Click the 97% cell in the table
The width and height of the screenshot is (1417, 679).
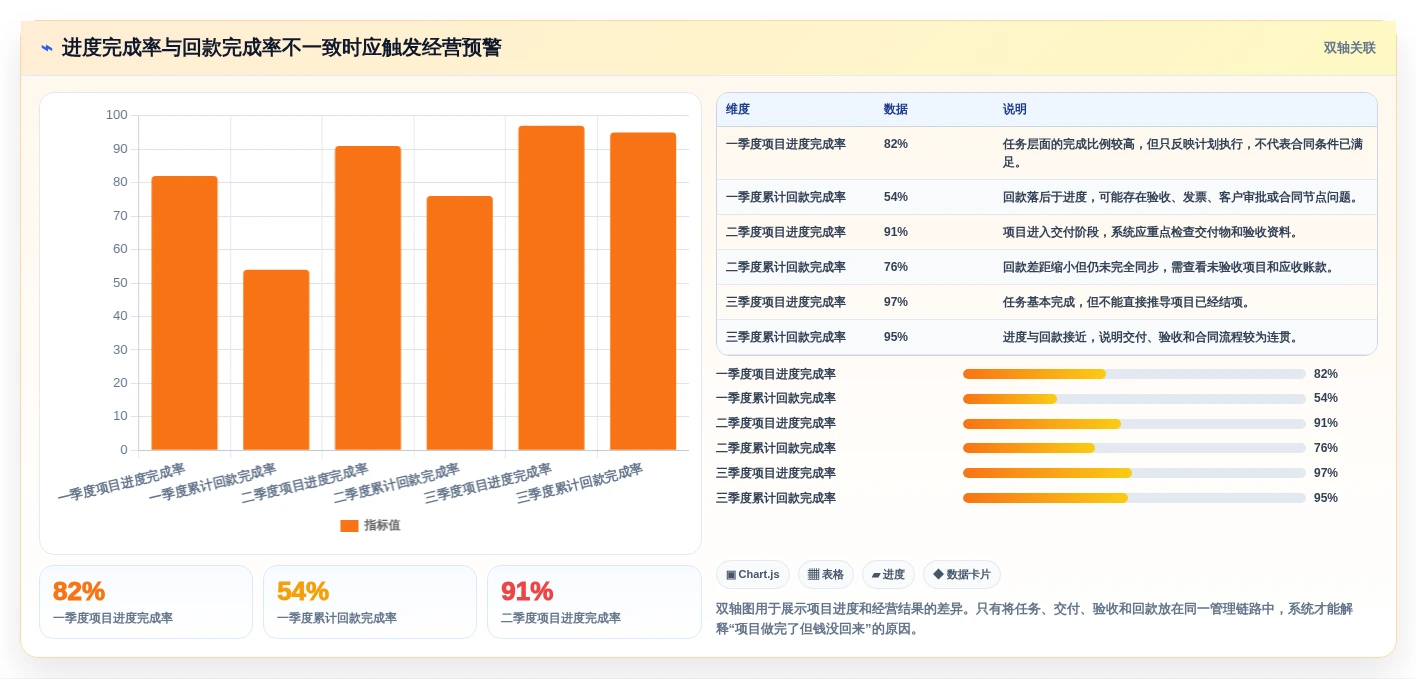point(896,302)
